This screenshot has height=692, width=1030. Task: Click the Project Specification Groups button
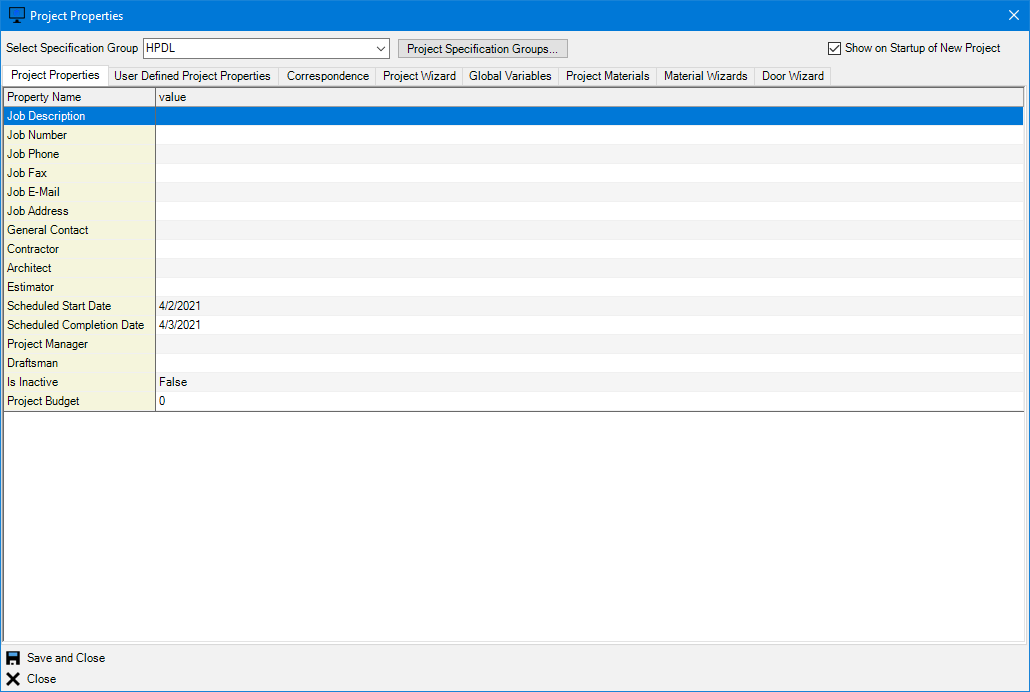482,48
